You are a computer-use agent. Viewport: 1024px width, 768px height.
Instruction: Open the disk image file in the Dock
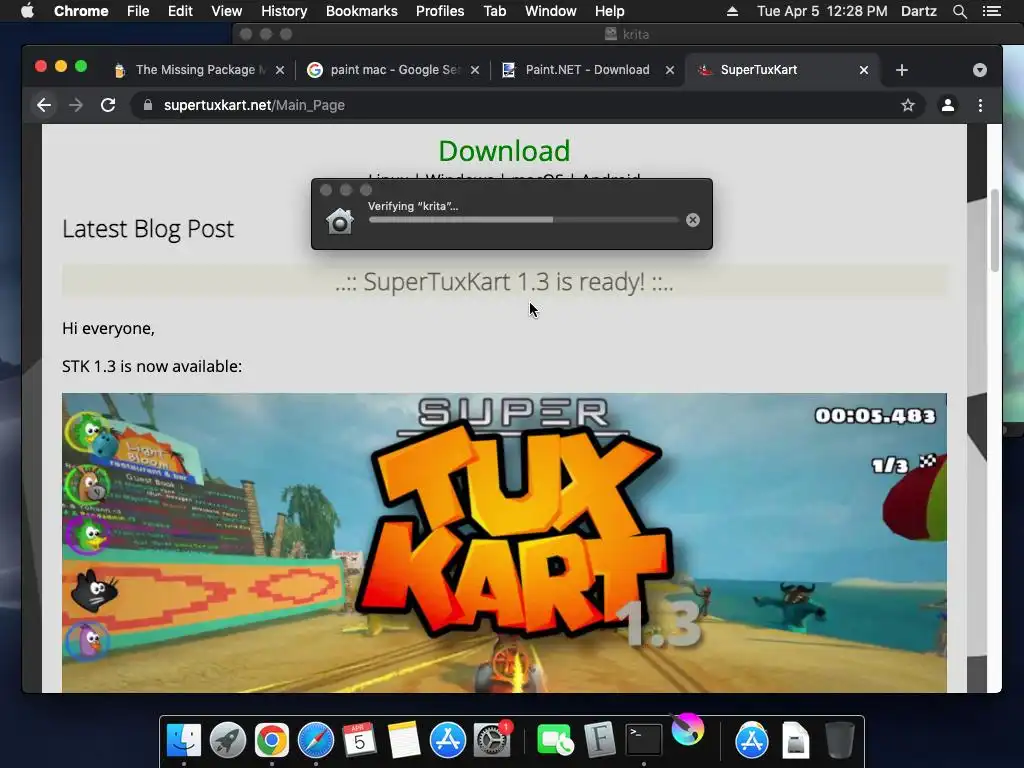pyautogui.click(x=795, y=741)
